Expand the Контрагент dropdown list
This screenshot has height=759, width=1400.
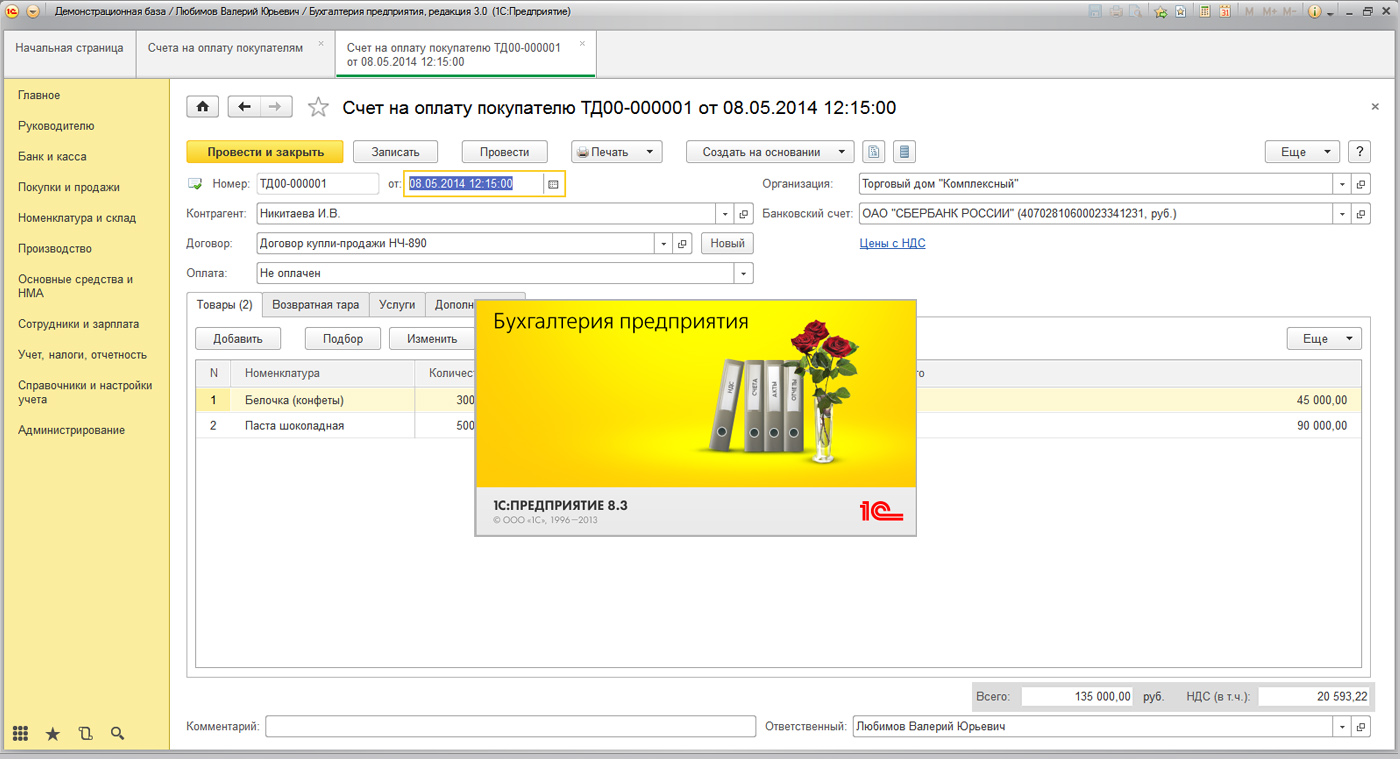click(x=725, y=214)
